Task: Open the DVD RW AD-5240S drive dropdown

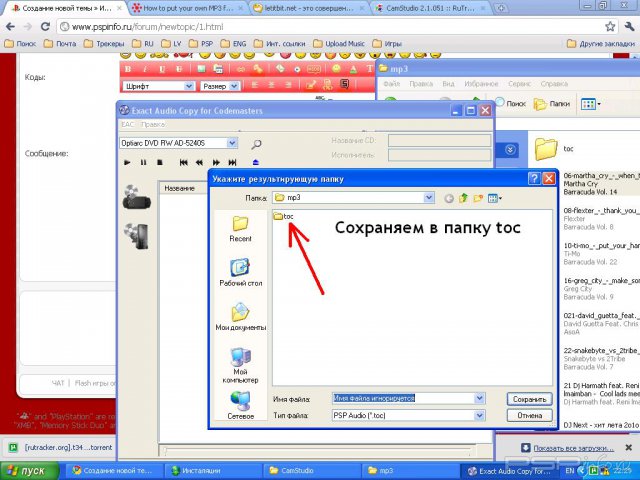Action: [232, 143]
